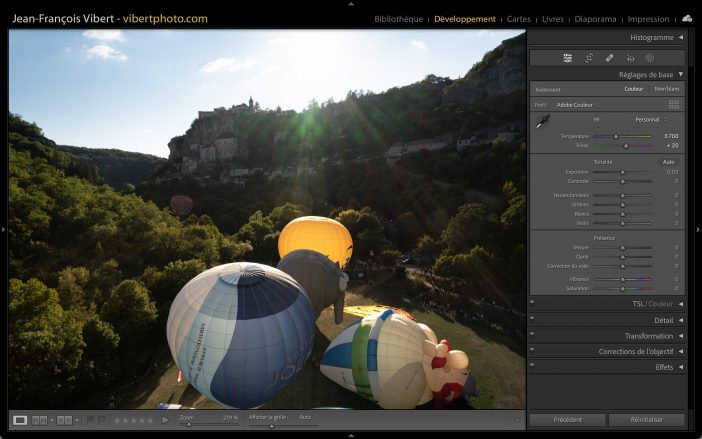This screenshot has height=439, width=702.
Task: Open the white balance Personnal. dropdown
Action: click(x=652, y=119)
